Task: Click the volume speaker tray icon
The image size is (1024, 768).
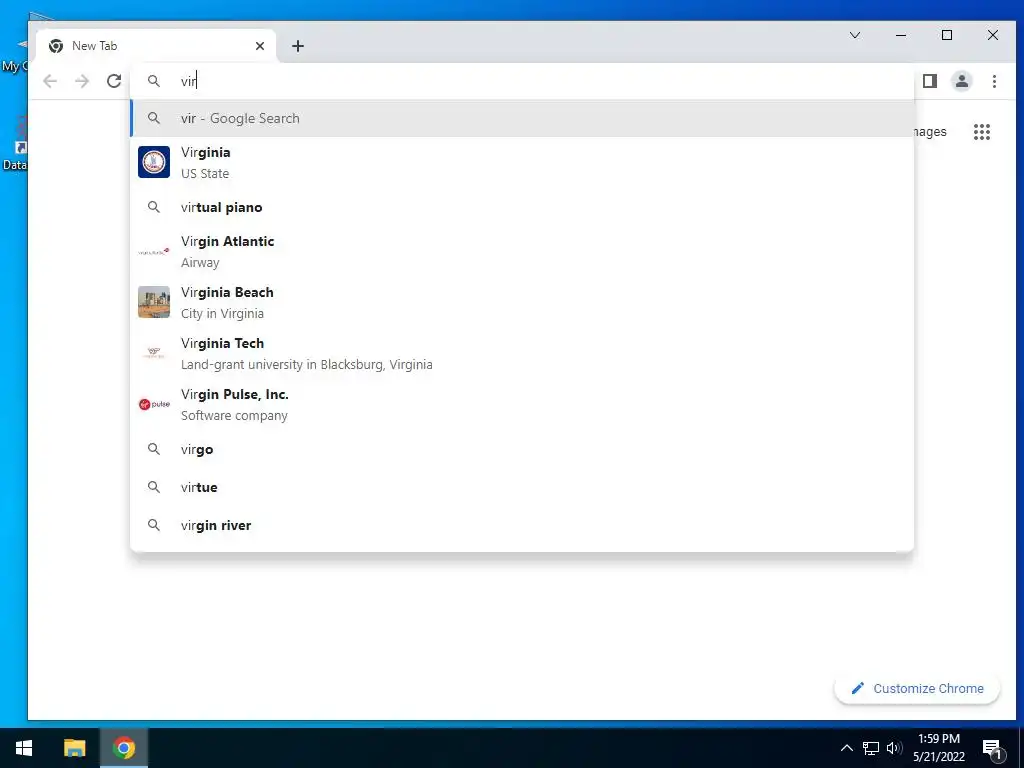Action: [x=894, y=748]
